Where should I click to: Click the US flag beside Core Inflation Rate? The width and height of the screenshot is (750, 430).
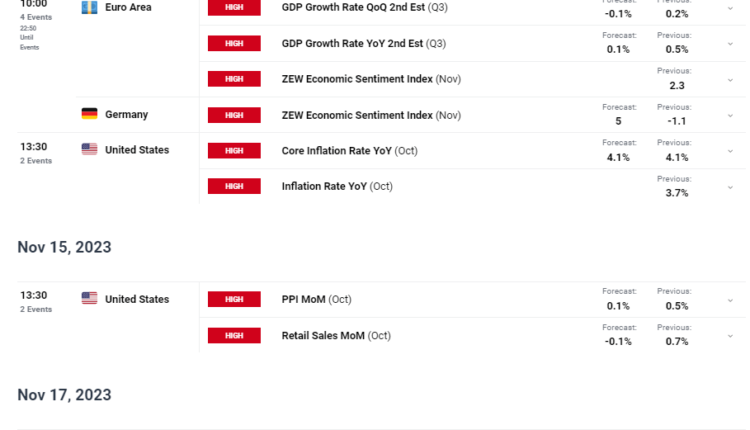pos(89,149)
